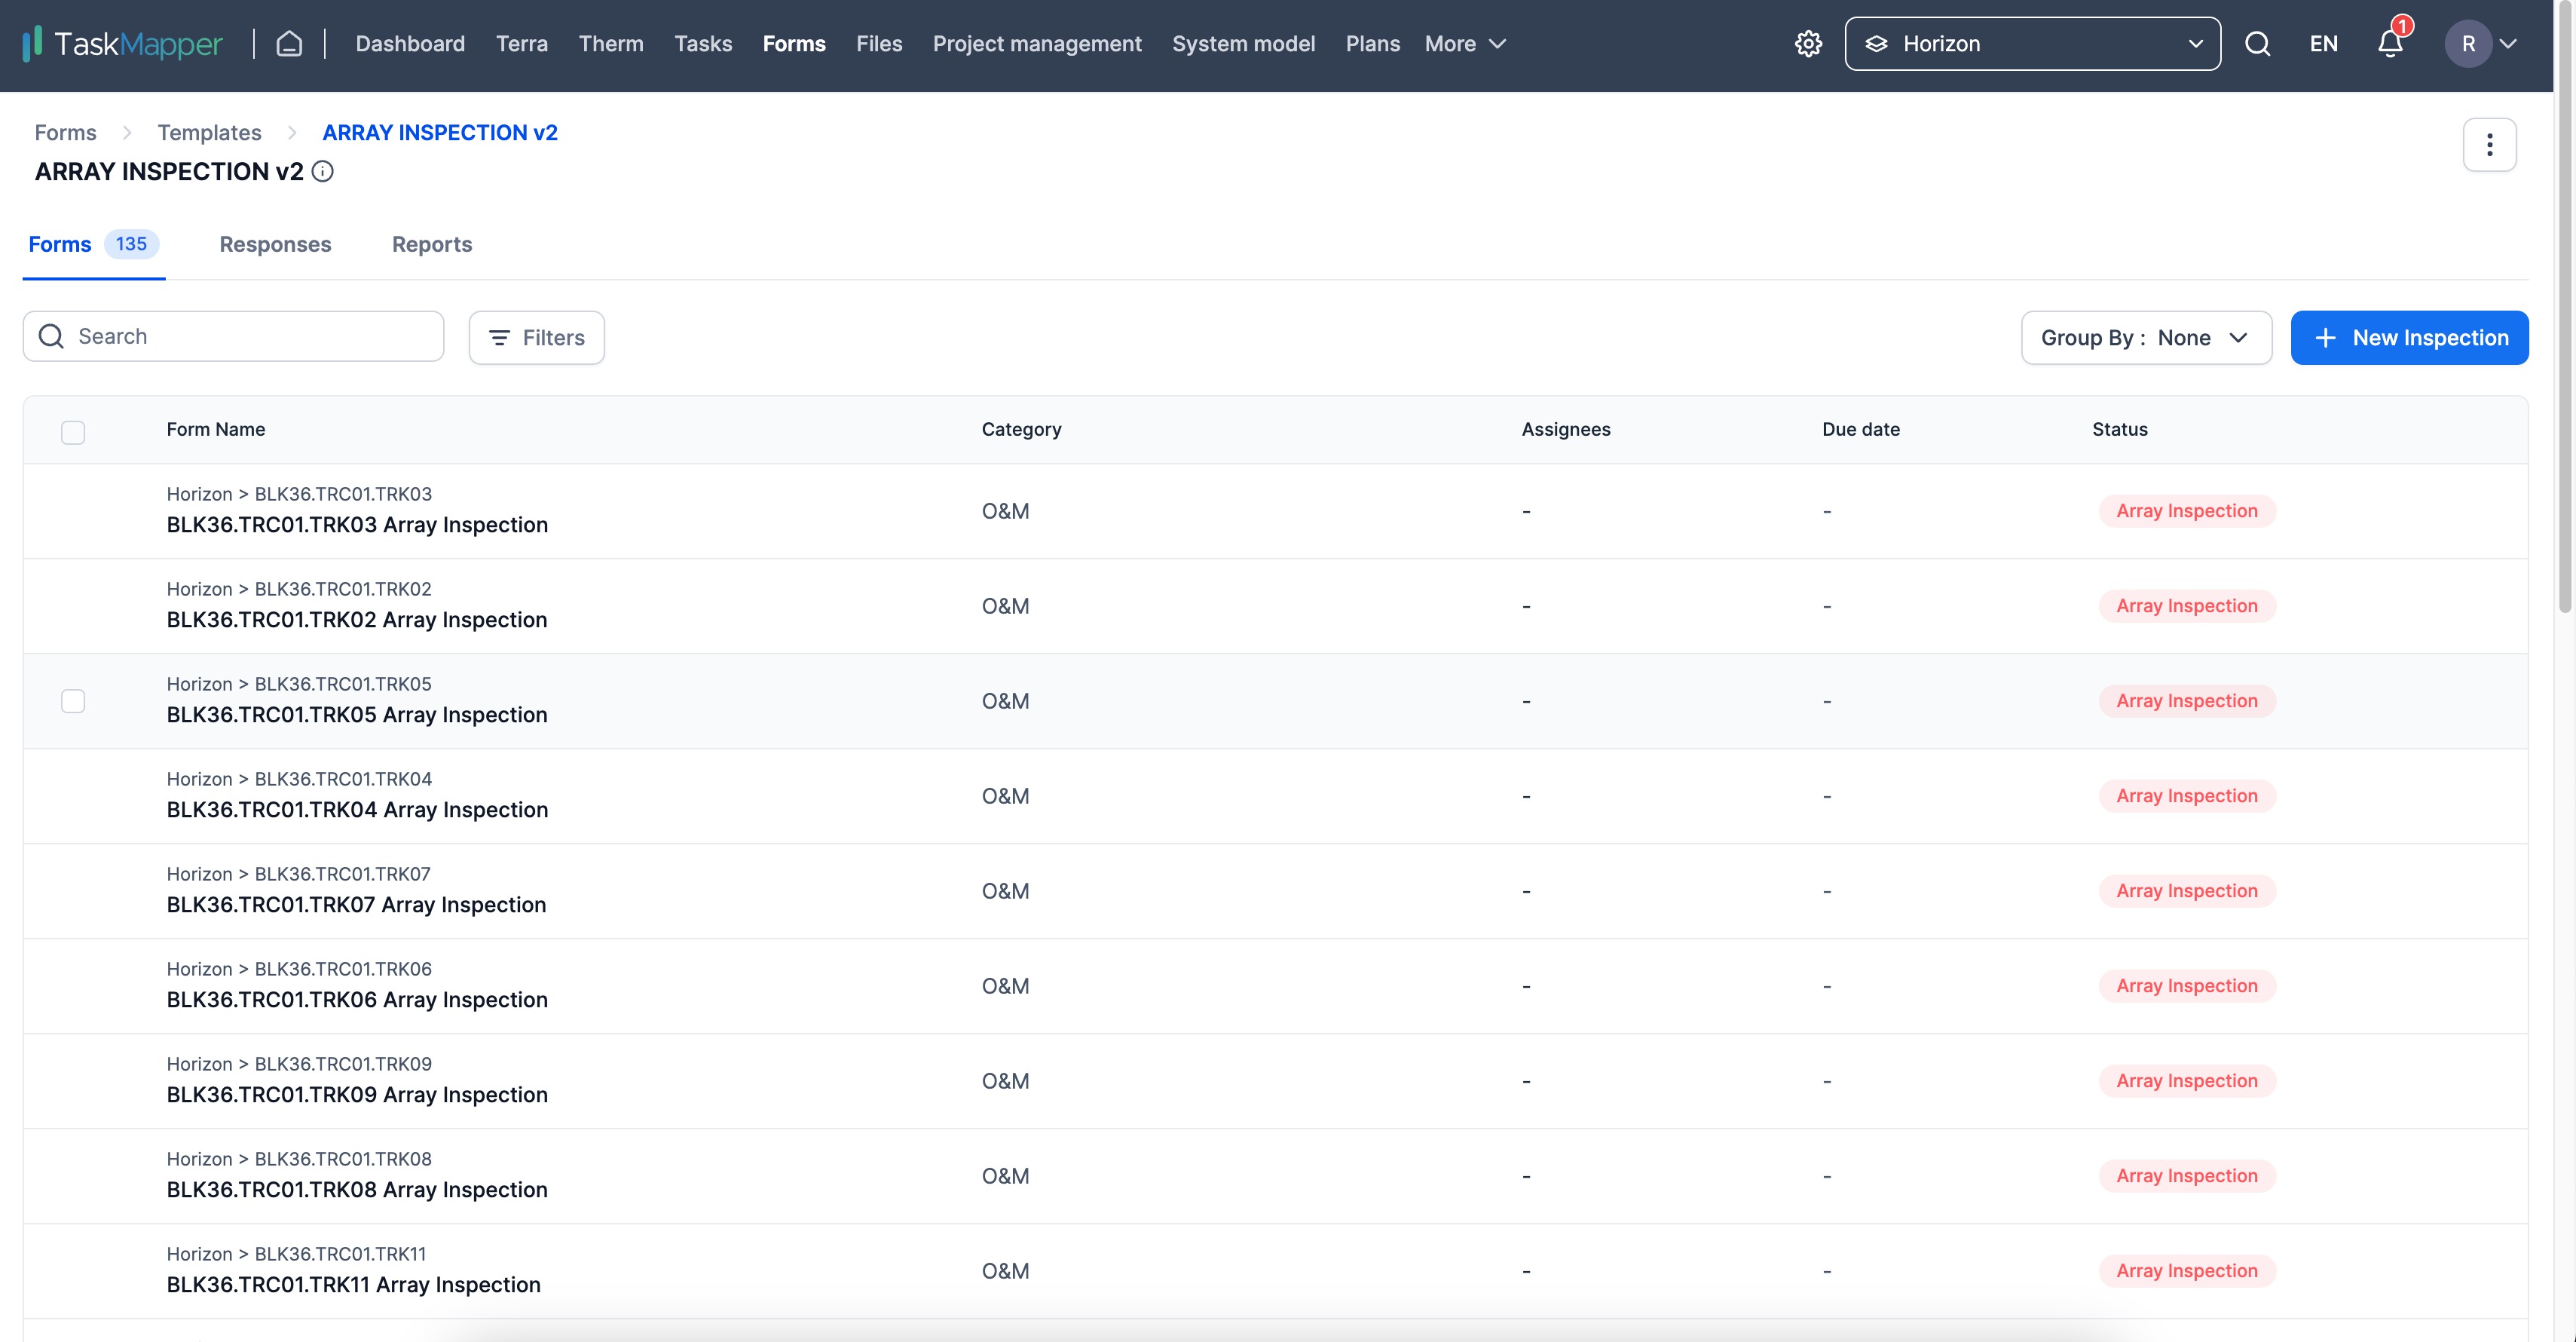This screenshot has width=2576, height=1342.
Task: Open the Therm menu item
Action: (611, 44)
